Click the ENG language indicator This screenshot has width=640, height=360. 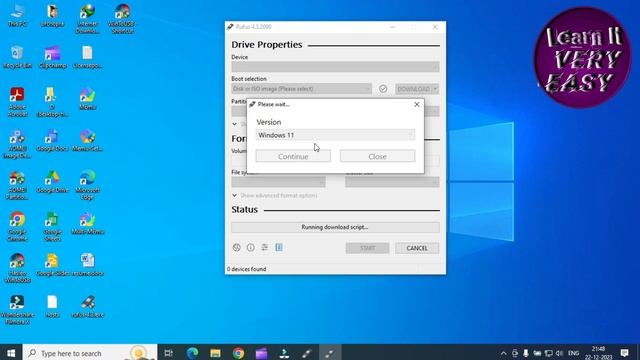tap(573, 353)
